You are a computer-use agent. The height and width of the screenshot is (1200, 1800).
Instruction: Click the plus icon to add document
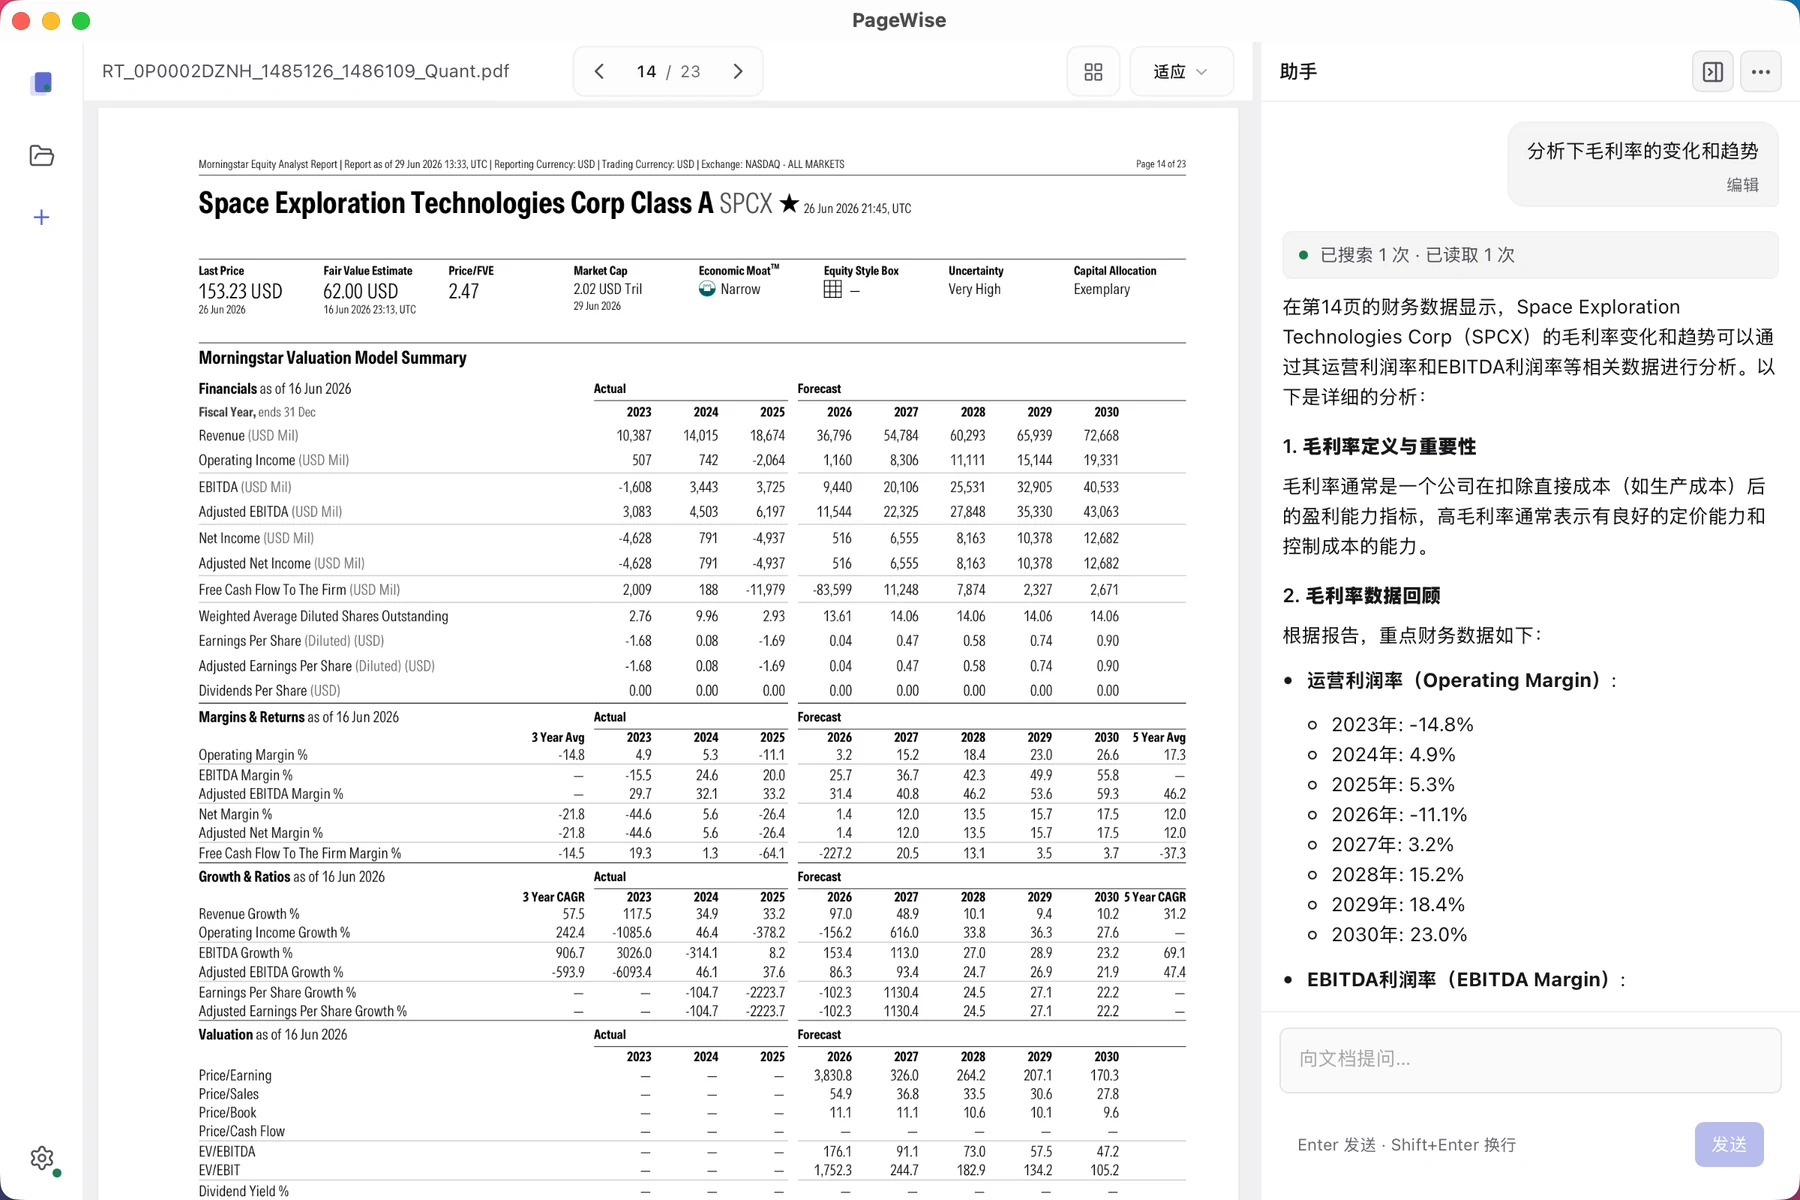coord(42,217)
